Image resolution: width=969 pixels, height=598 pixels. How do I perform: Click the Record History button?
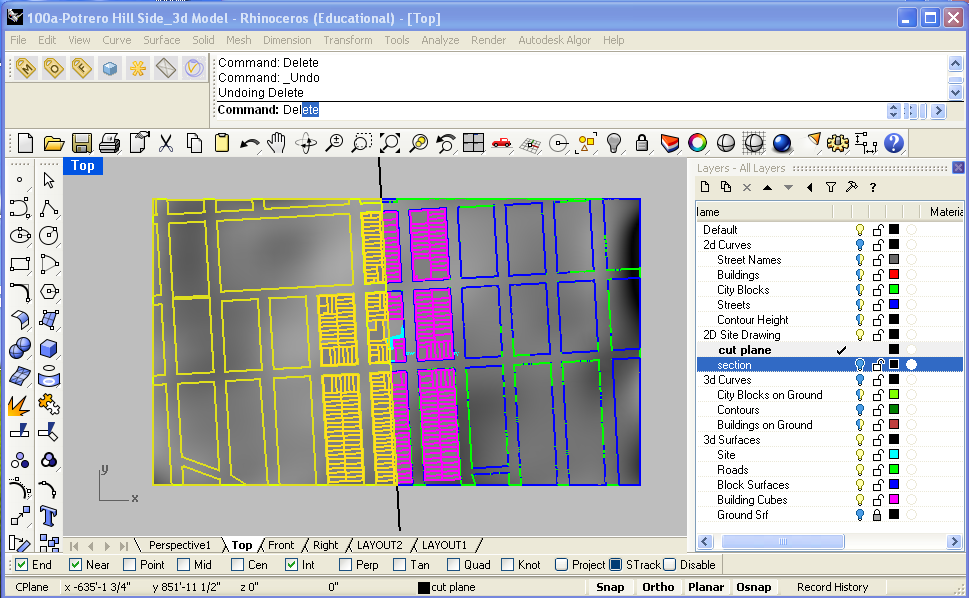832,587
